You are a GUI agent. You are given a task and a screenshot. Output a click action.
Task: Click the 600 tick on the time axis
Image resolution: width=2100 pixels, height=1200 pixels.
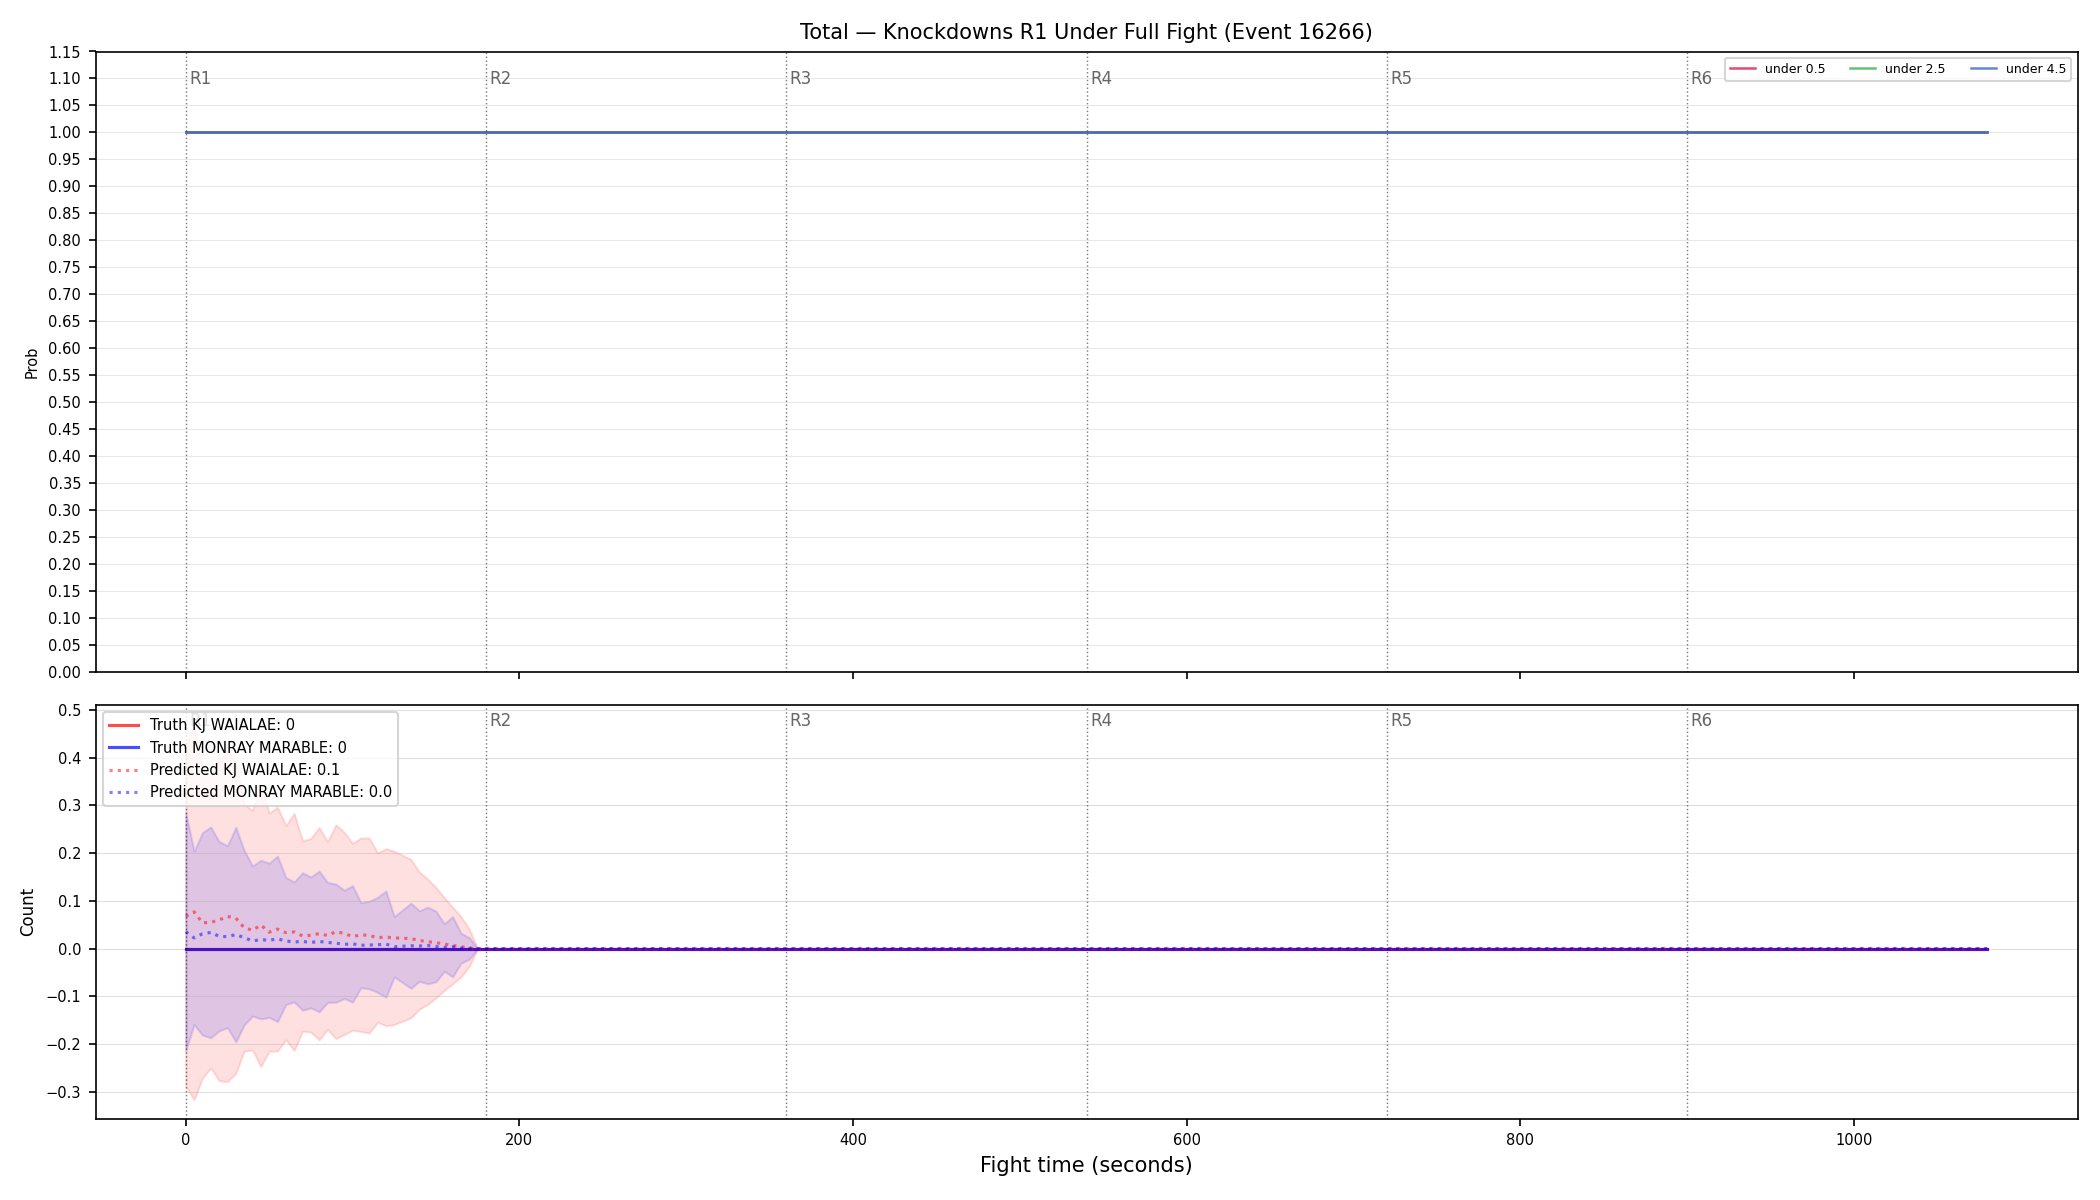pyautogui.click(x=1186, y=1139)
